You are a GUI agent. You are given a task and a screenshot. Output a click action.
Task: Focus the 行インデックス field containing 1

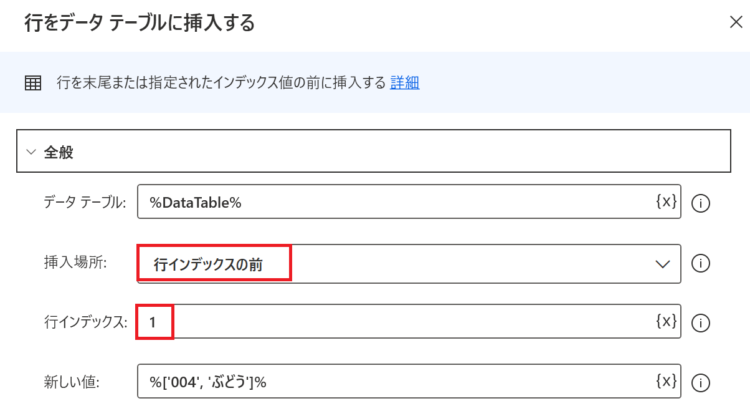point(409,322)
